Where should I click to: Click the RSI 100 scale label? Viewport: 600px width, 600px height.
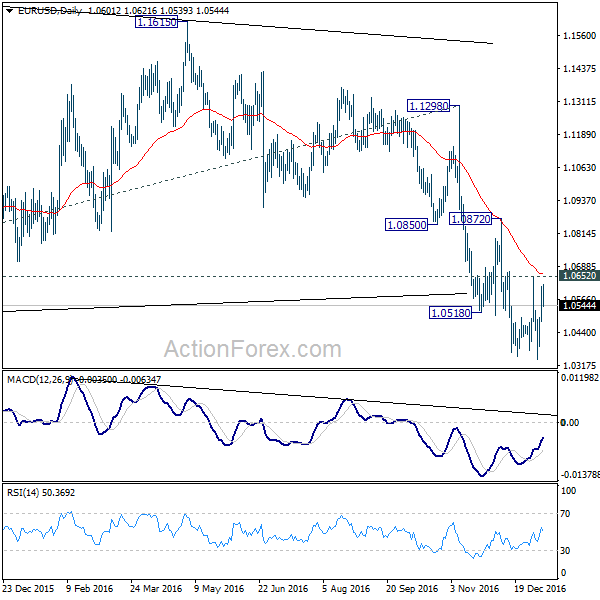567,491
